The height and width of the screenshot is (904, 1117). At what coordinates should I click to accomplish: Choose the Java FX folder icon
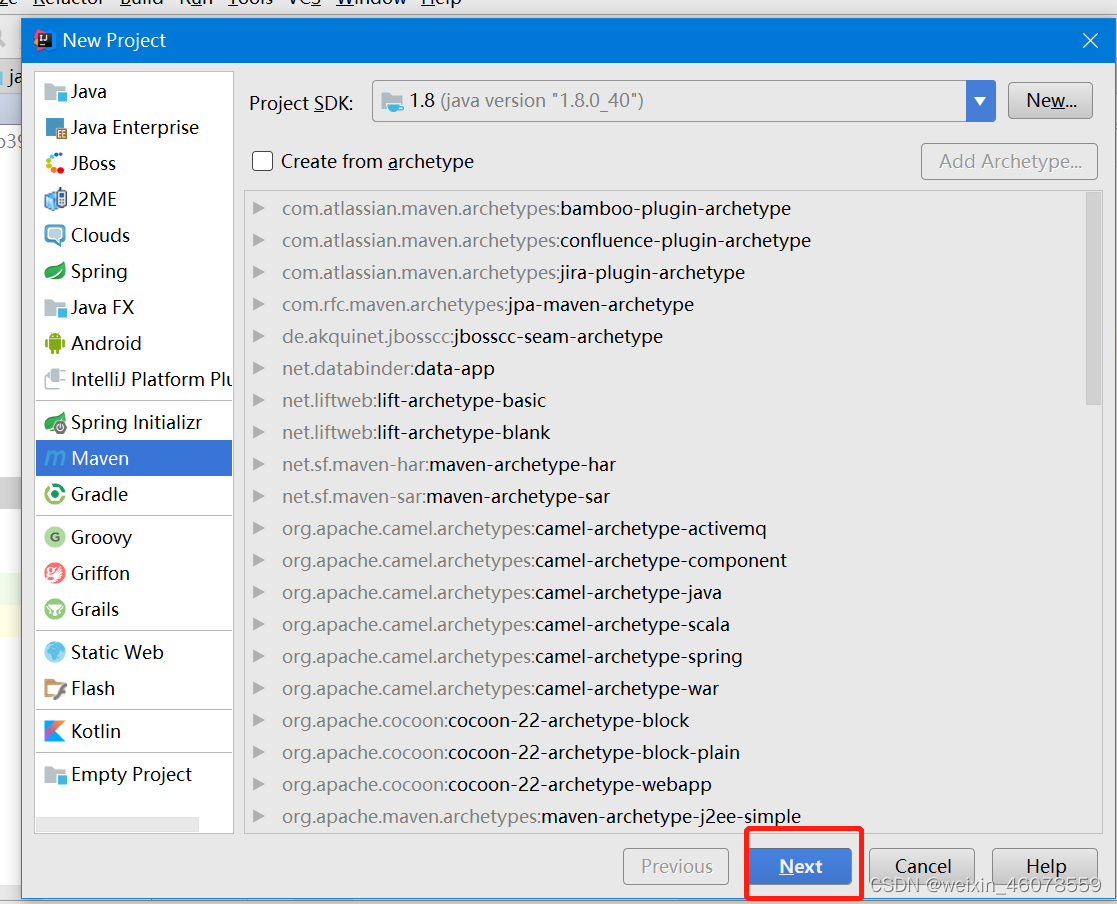55,308
